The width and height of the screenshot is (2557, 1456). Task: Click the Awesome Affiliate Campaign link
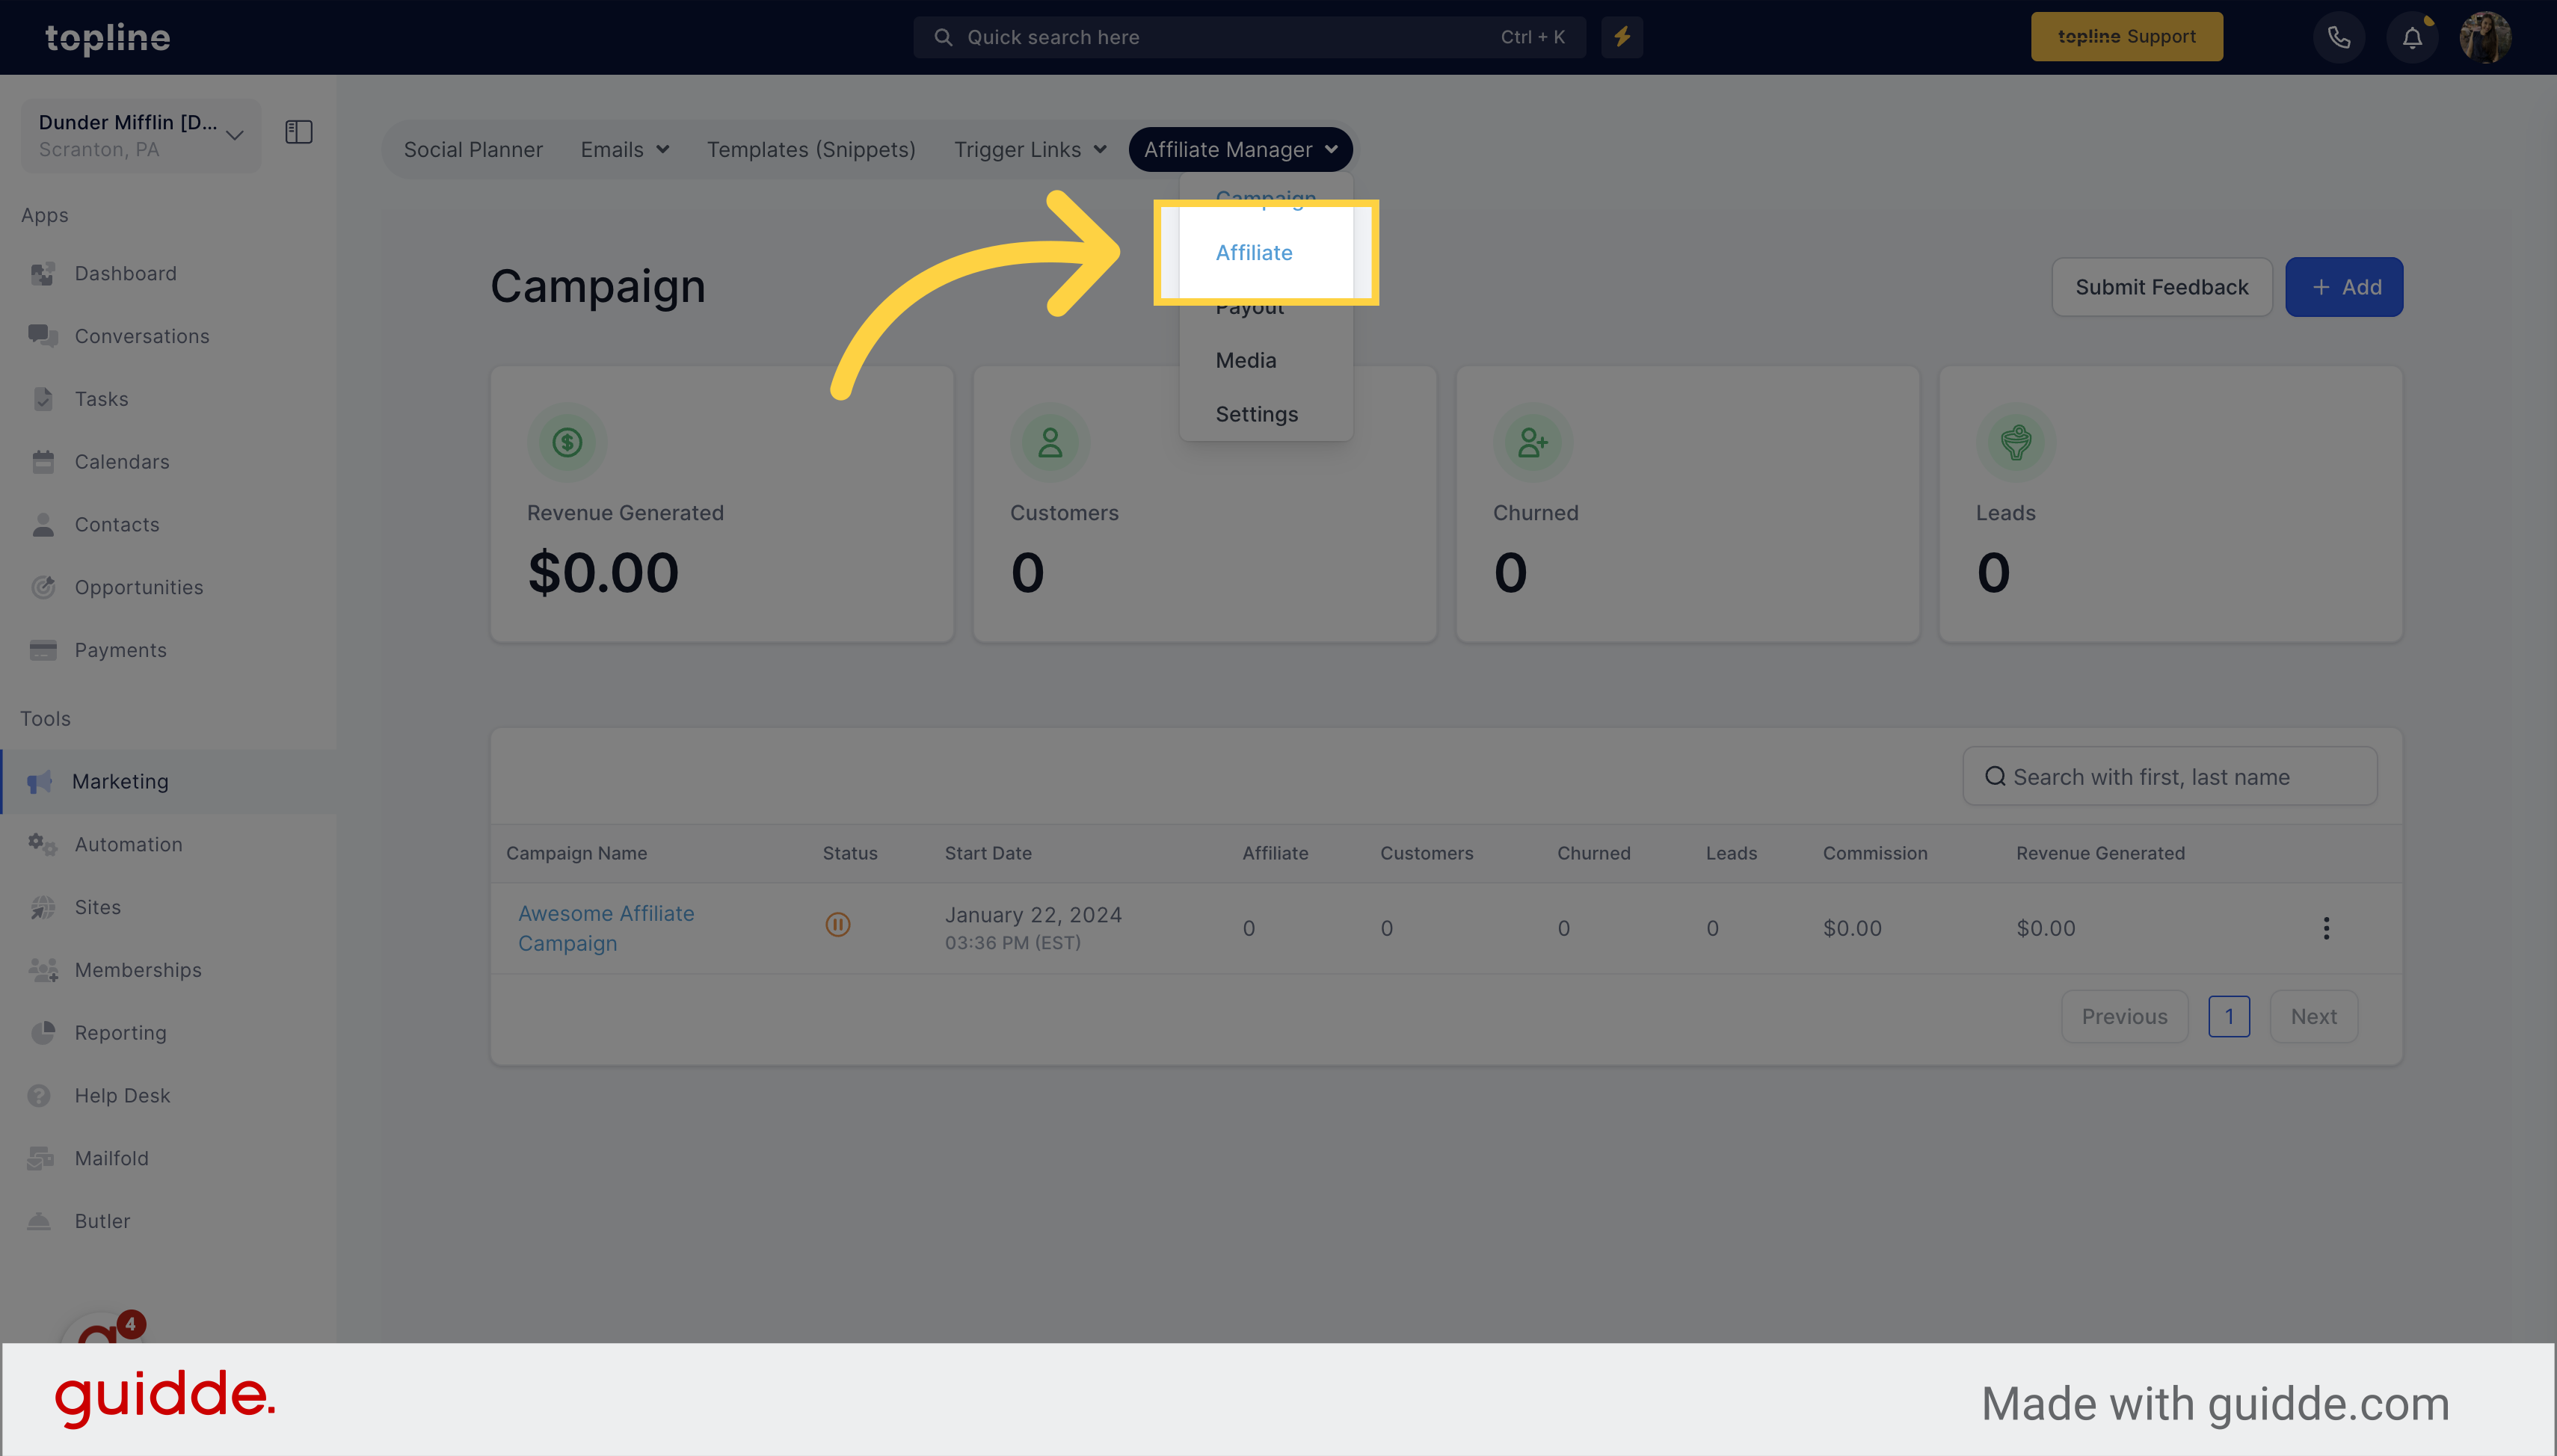606,928
